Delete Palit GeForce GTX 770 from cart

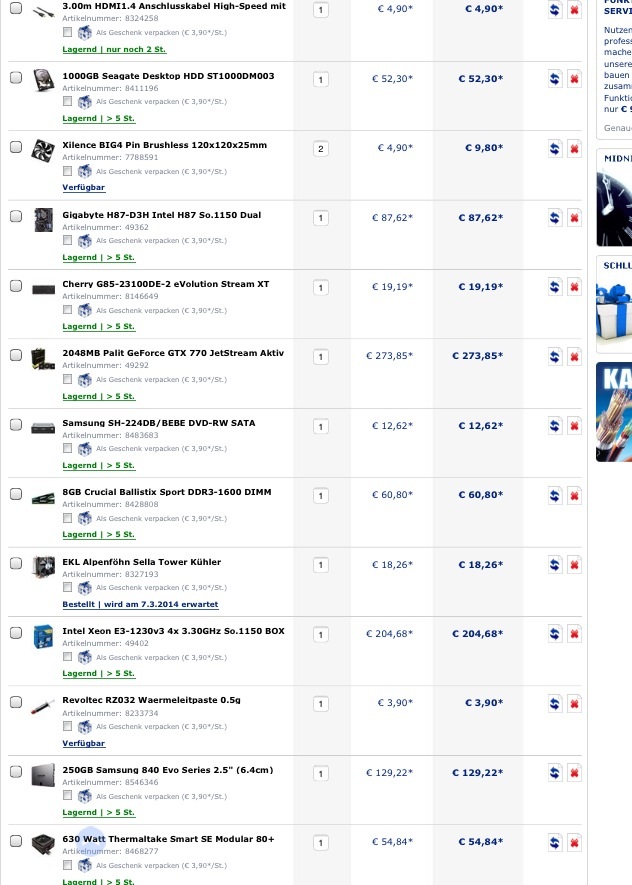(574, 357)
